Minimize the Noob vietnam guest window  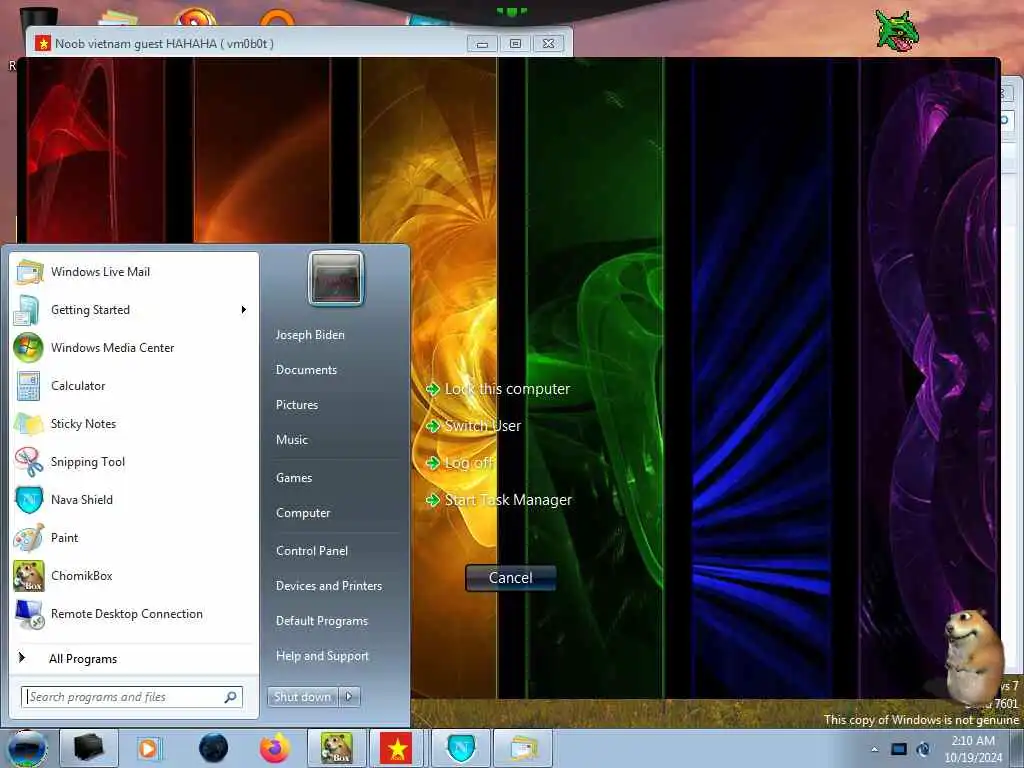click(483, 44)
